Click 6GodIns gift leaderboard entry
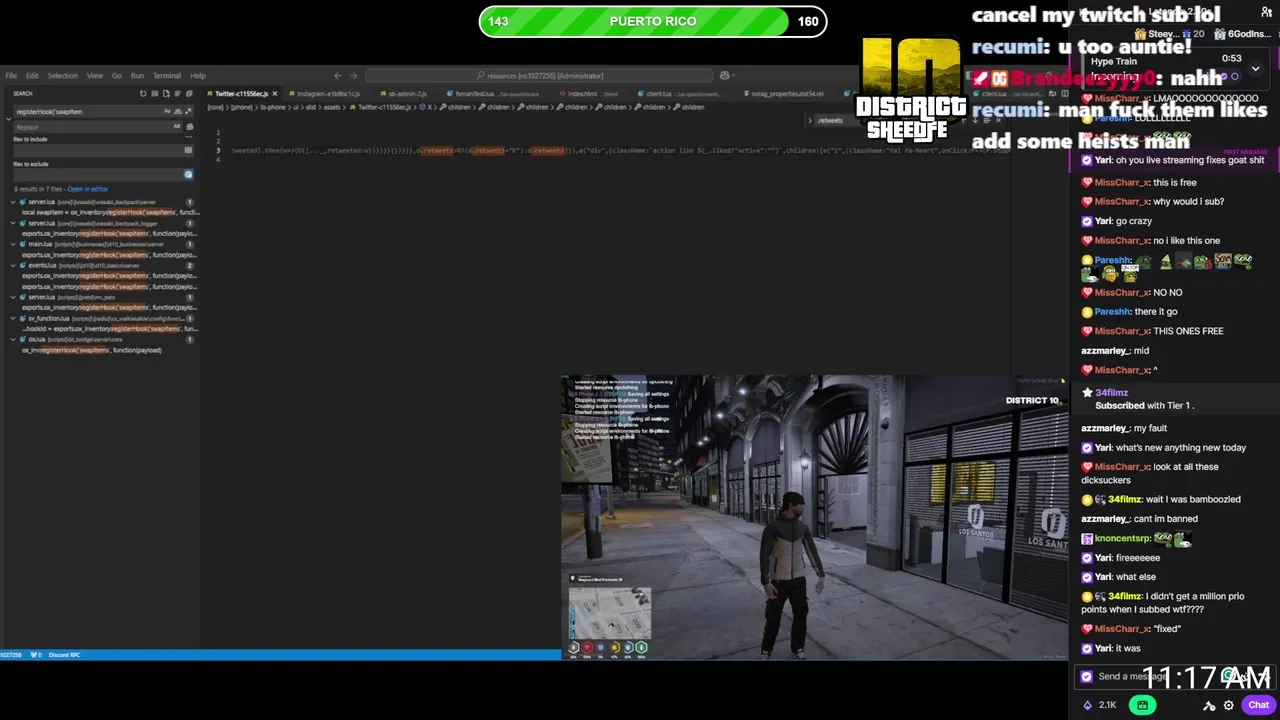Viewport: 1280px width, 720px height. point(1243,34)
